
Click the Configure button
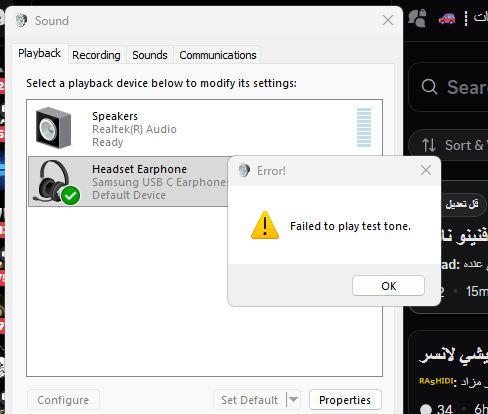(x=63, y=400)
